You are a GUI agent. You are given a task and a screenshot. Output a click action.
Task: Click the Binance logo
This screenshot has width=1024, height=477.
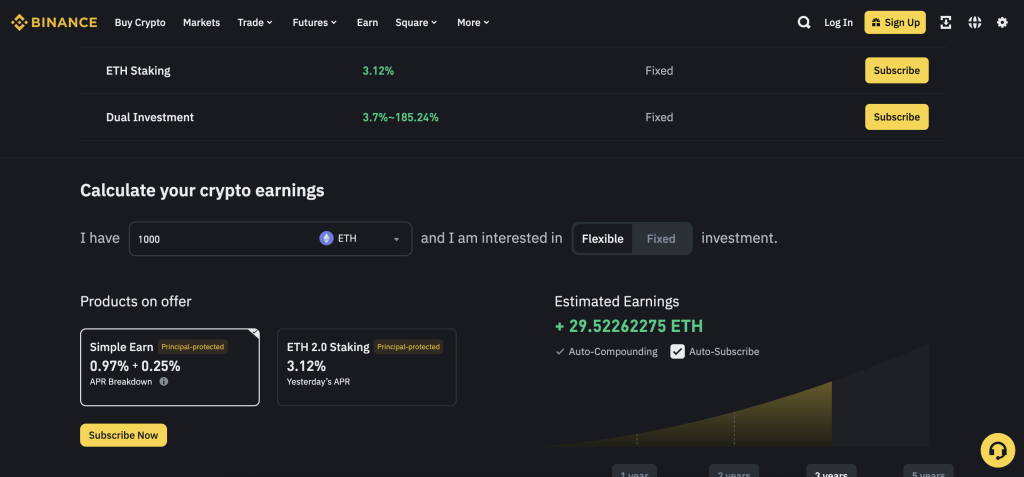[54, 22]
